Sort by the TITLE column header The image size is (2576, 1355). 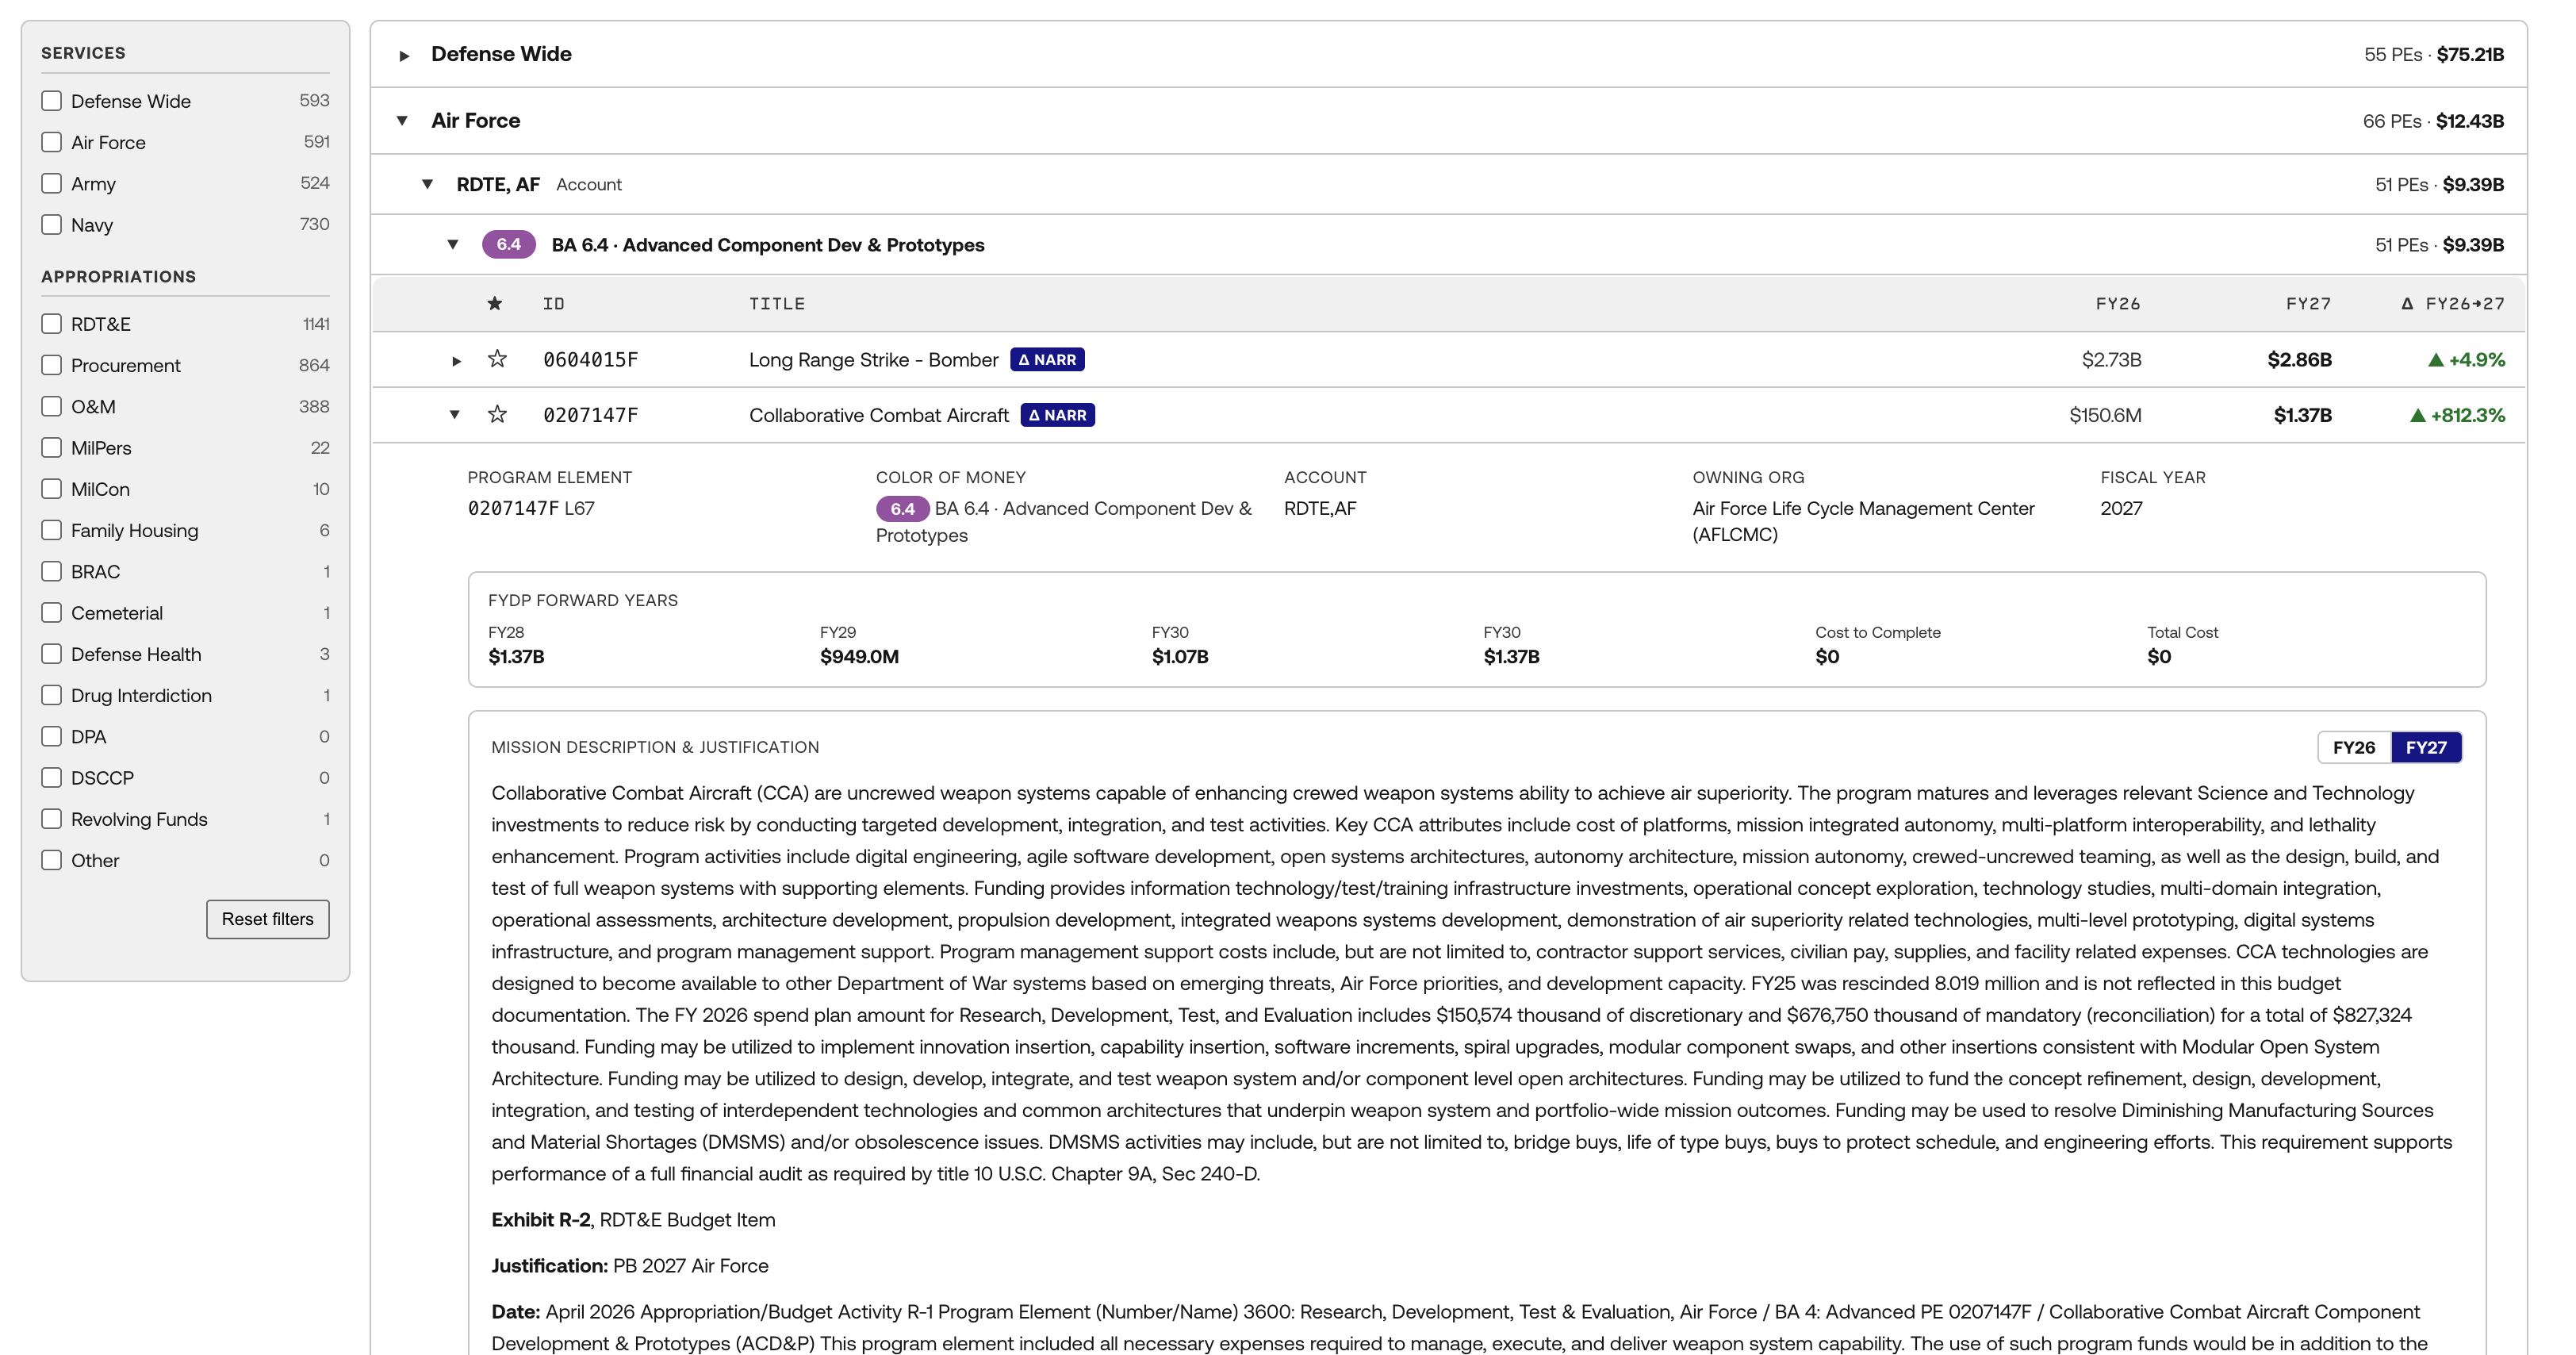point(777,303)
